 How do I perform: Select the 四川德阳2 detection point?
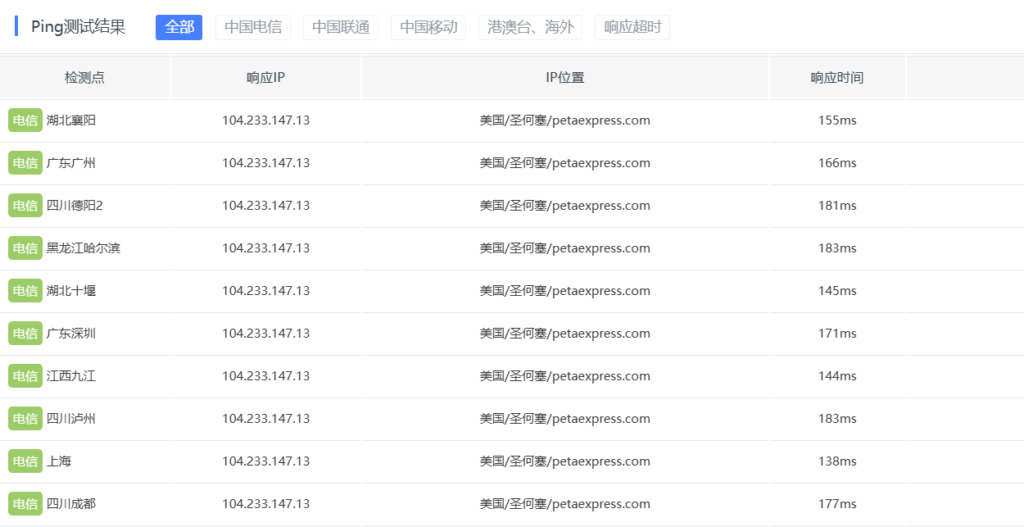74,206
